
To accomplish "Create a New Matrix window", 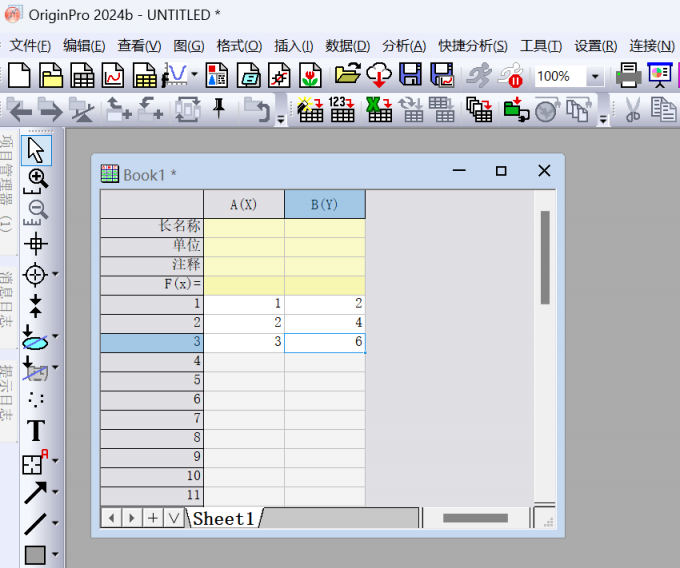I will 145,75.
